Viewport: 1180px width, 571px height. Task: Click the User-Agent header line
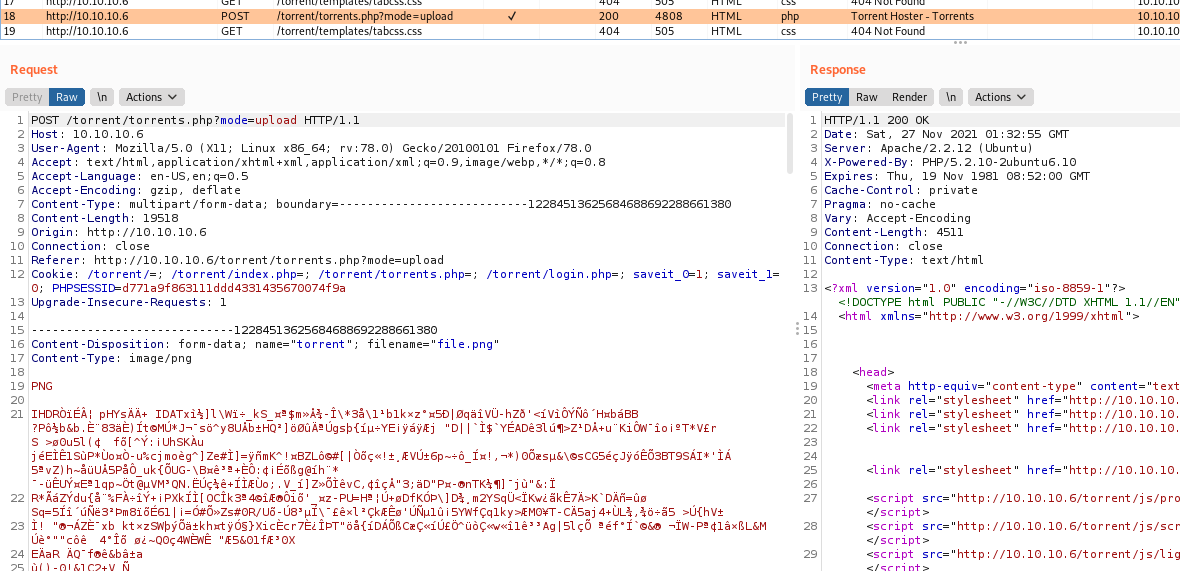tap(311, 148)
